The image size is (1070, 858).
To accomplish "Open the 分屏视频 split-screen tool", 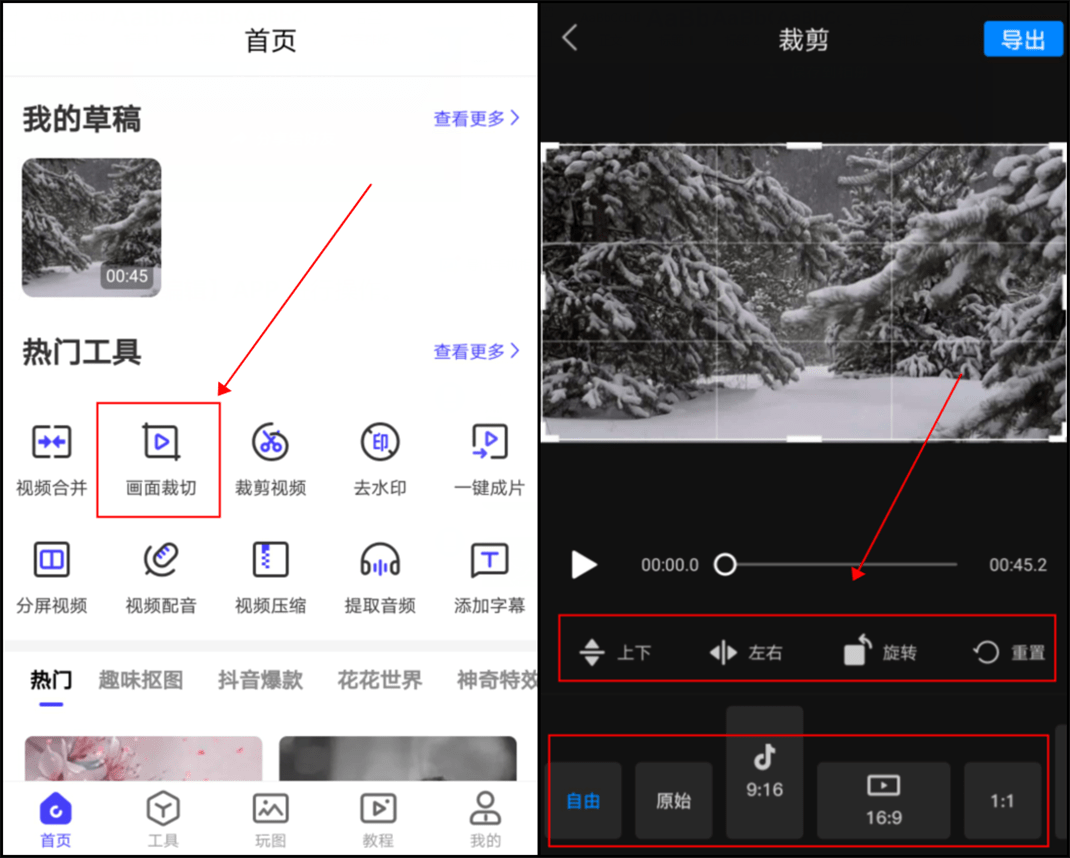I will coord(52,578).
